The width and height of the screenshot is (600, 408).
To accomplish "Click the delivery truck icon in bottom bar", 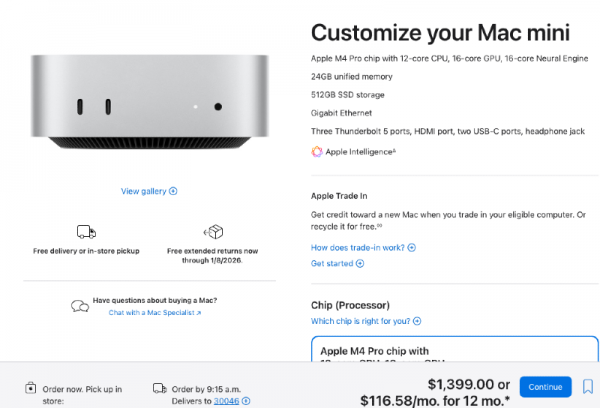I will pos(159,388).
